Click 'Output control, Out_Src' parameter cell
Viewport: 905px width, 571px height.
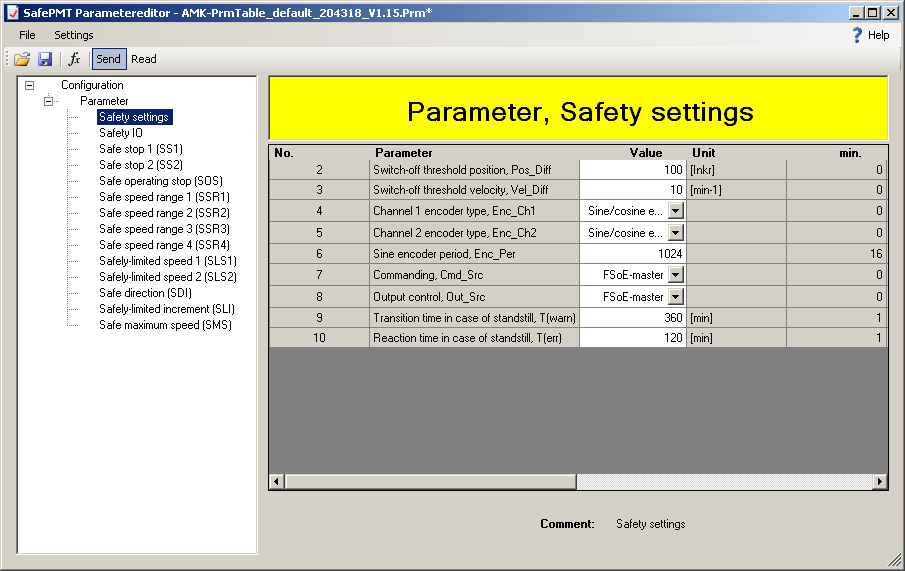coord(474,297)
